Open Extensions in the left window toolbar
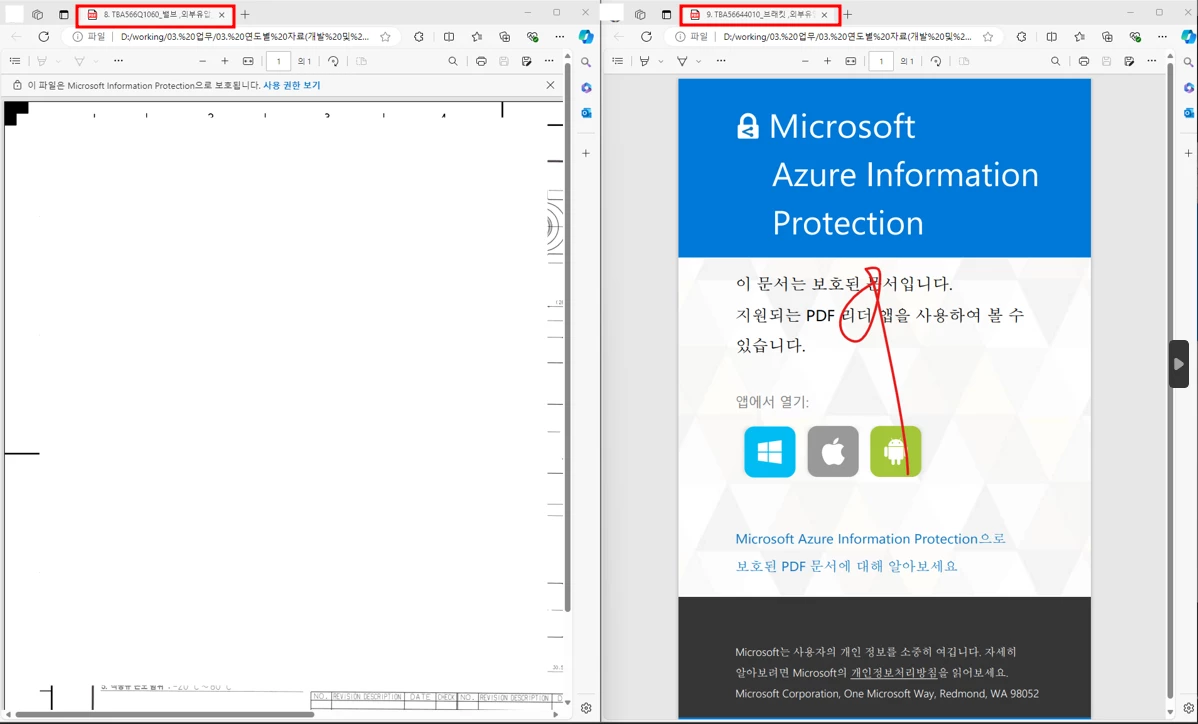The width and height of the screenshot is (1198, 724). point(419,37)
